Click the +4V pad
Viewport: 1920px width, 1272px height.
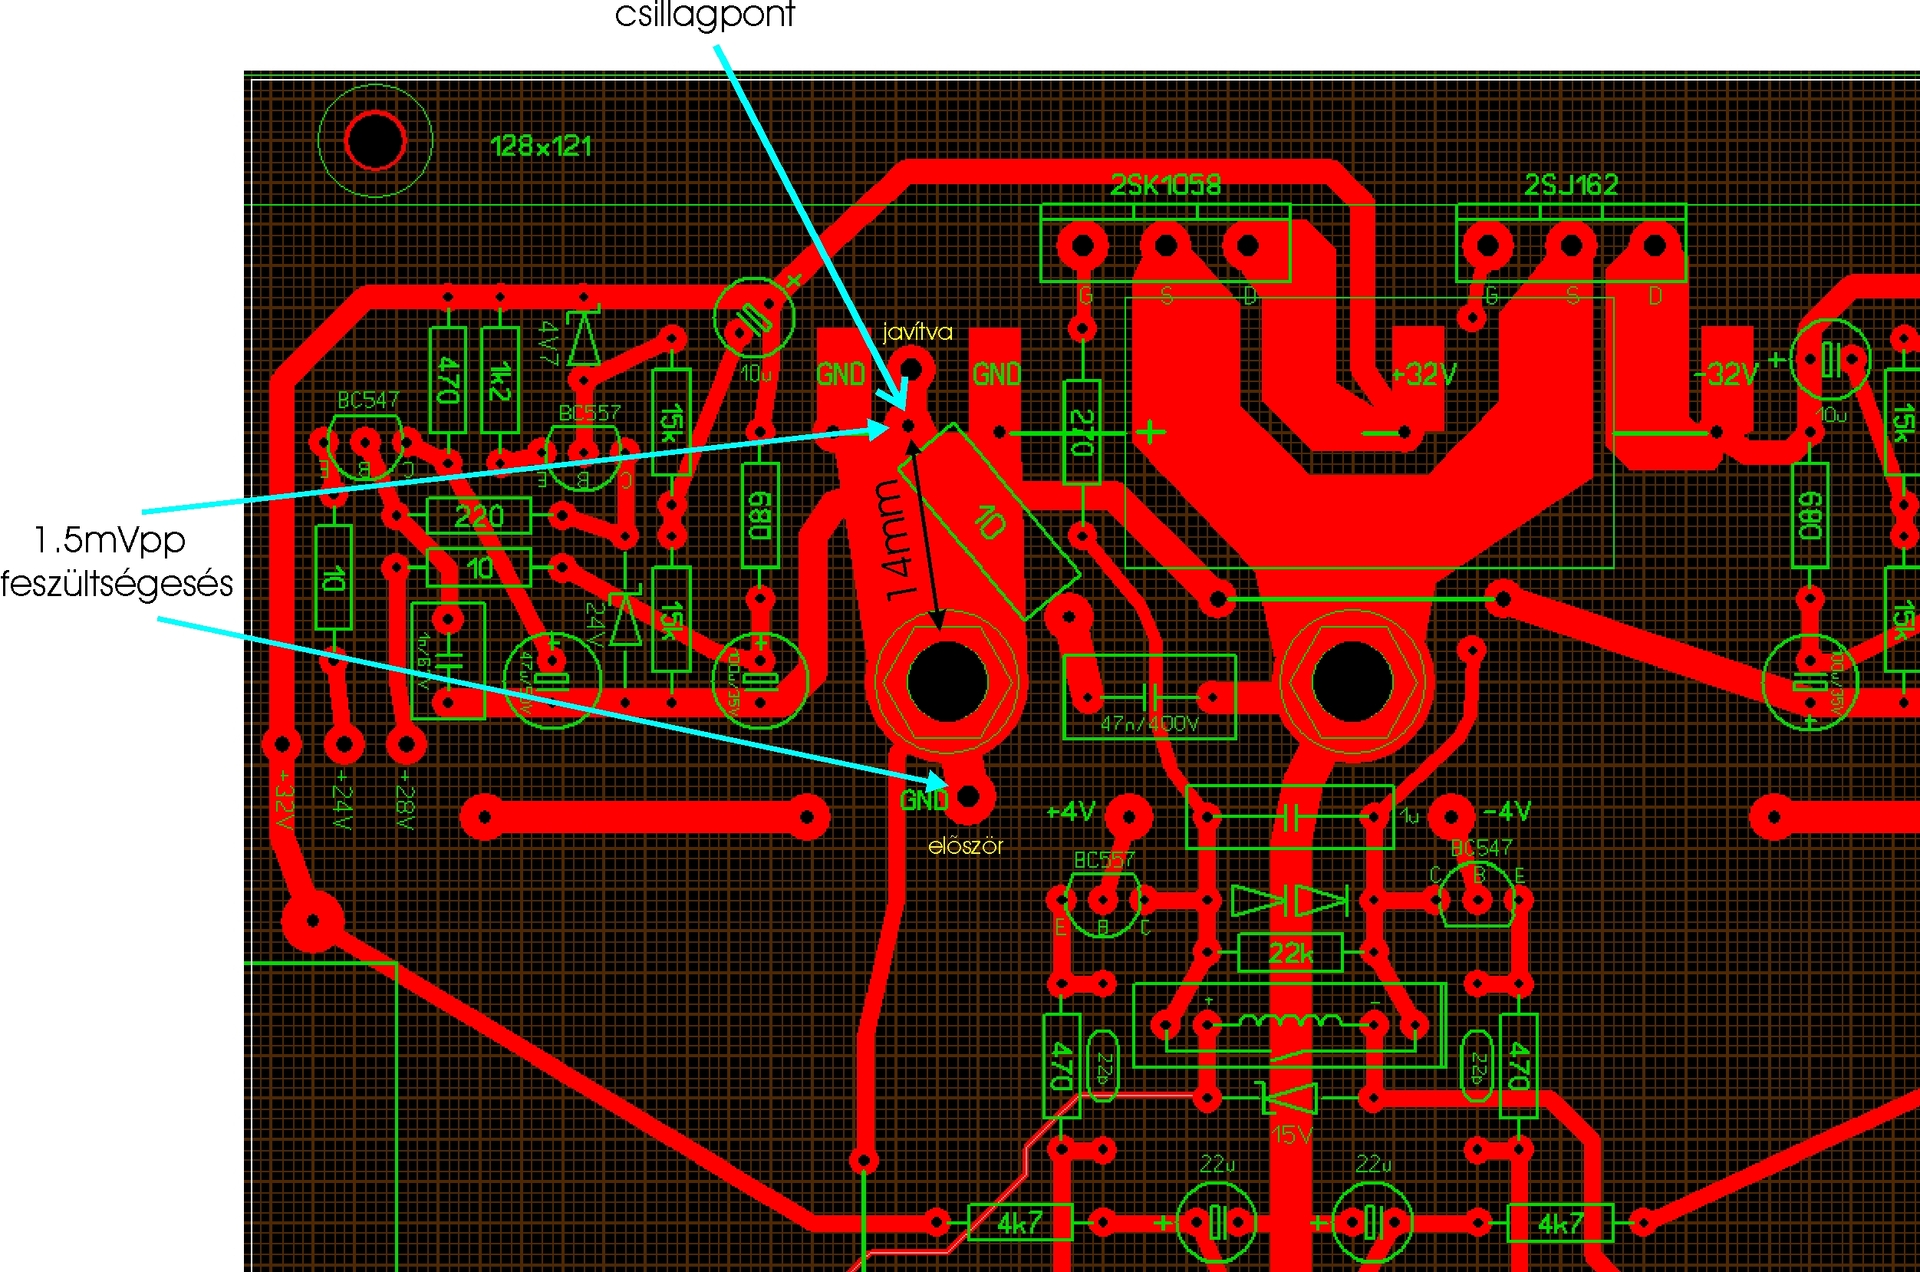pyautogui.click(x=1128, y=816)
